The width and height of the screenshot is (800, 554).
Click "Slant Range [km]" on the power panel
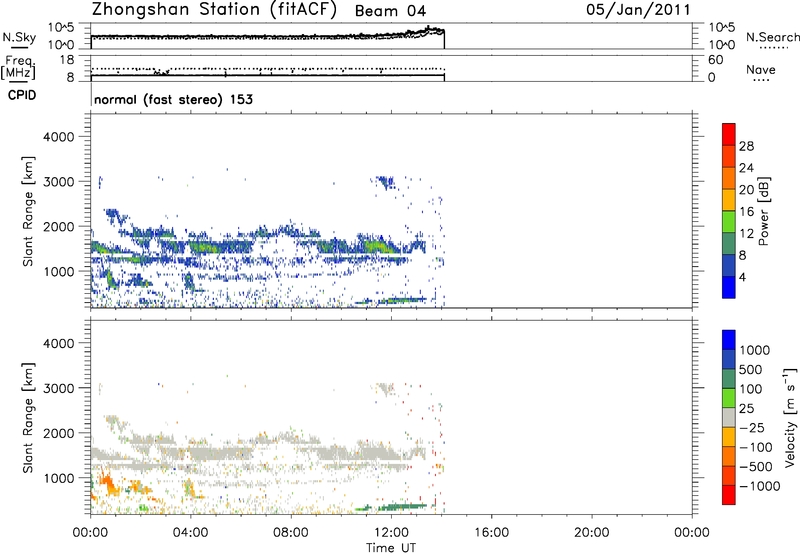pyautogui.click(x=28, y=211)
